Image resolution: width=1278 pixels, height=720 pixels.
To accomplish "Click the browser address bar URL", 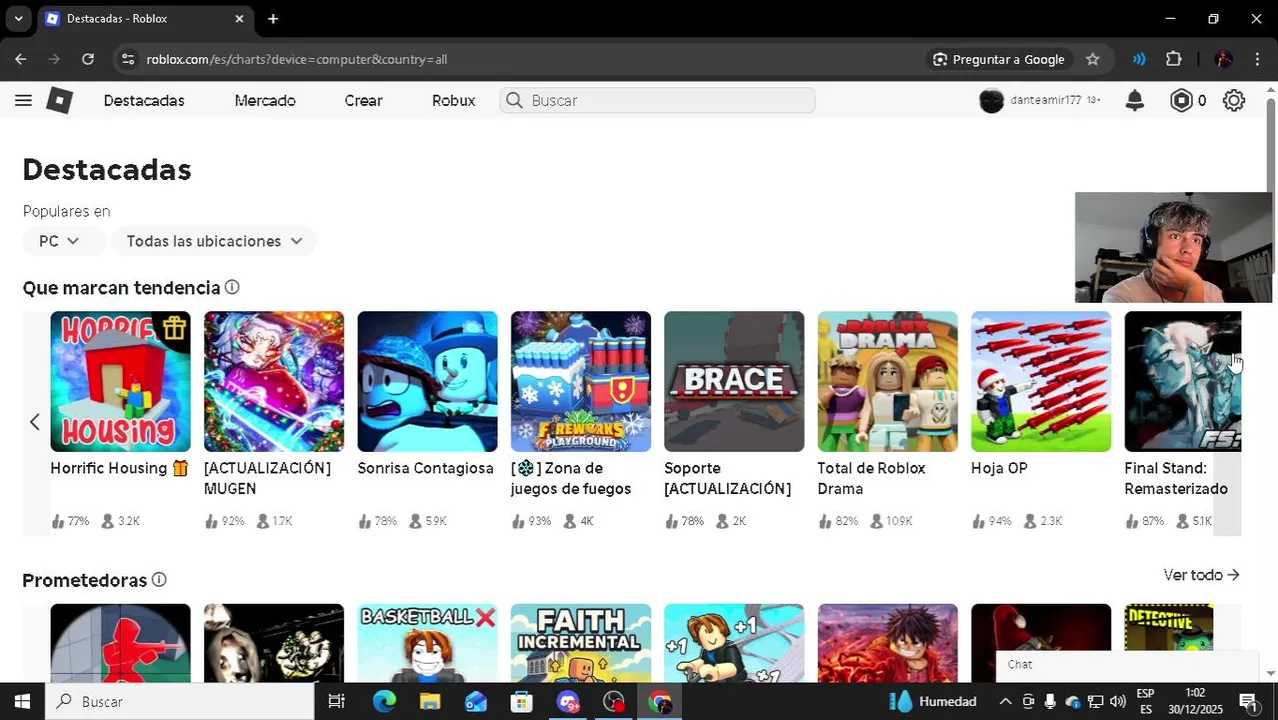I will point(297,59).
